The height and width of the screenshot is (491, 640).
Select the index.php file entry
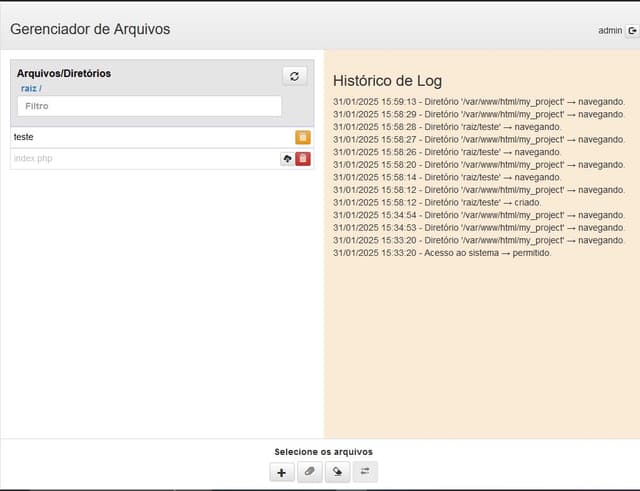point(33,159)
